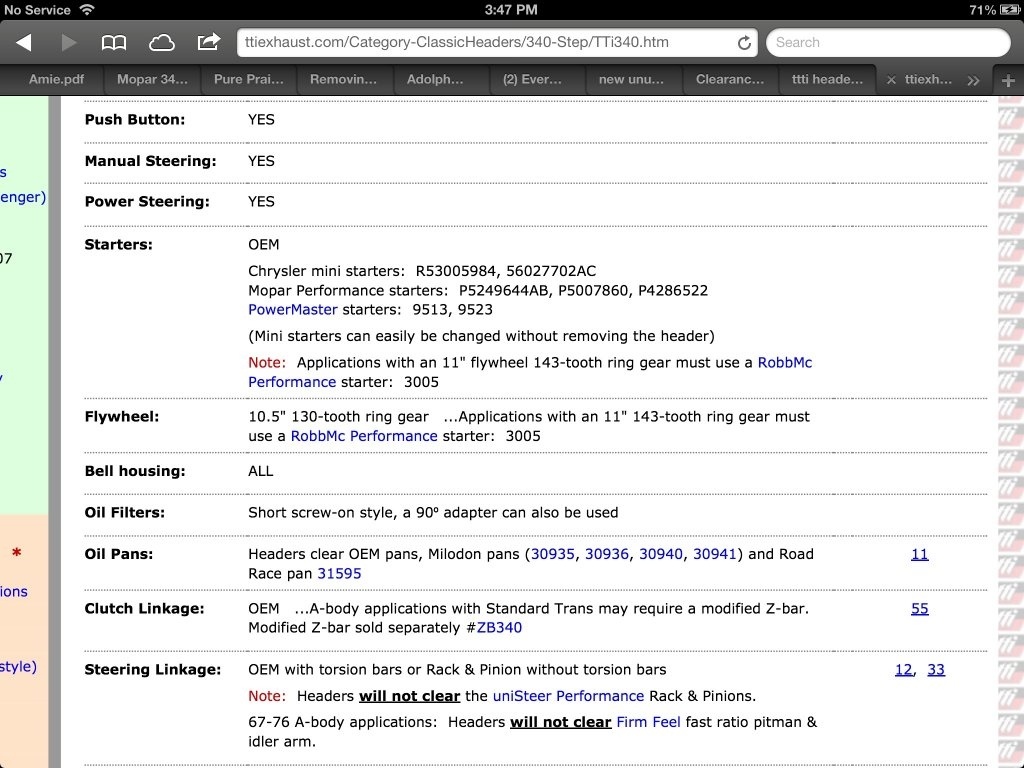Screen dimensions: 1024x768
Task: Open note 55 for Clutch Linkage
Action: (x=919, y=608)
